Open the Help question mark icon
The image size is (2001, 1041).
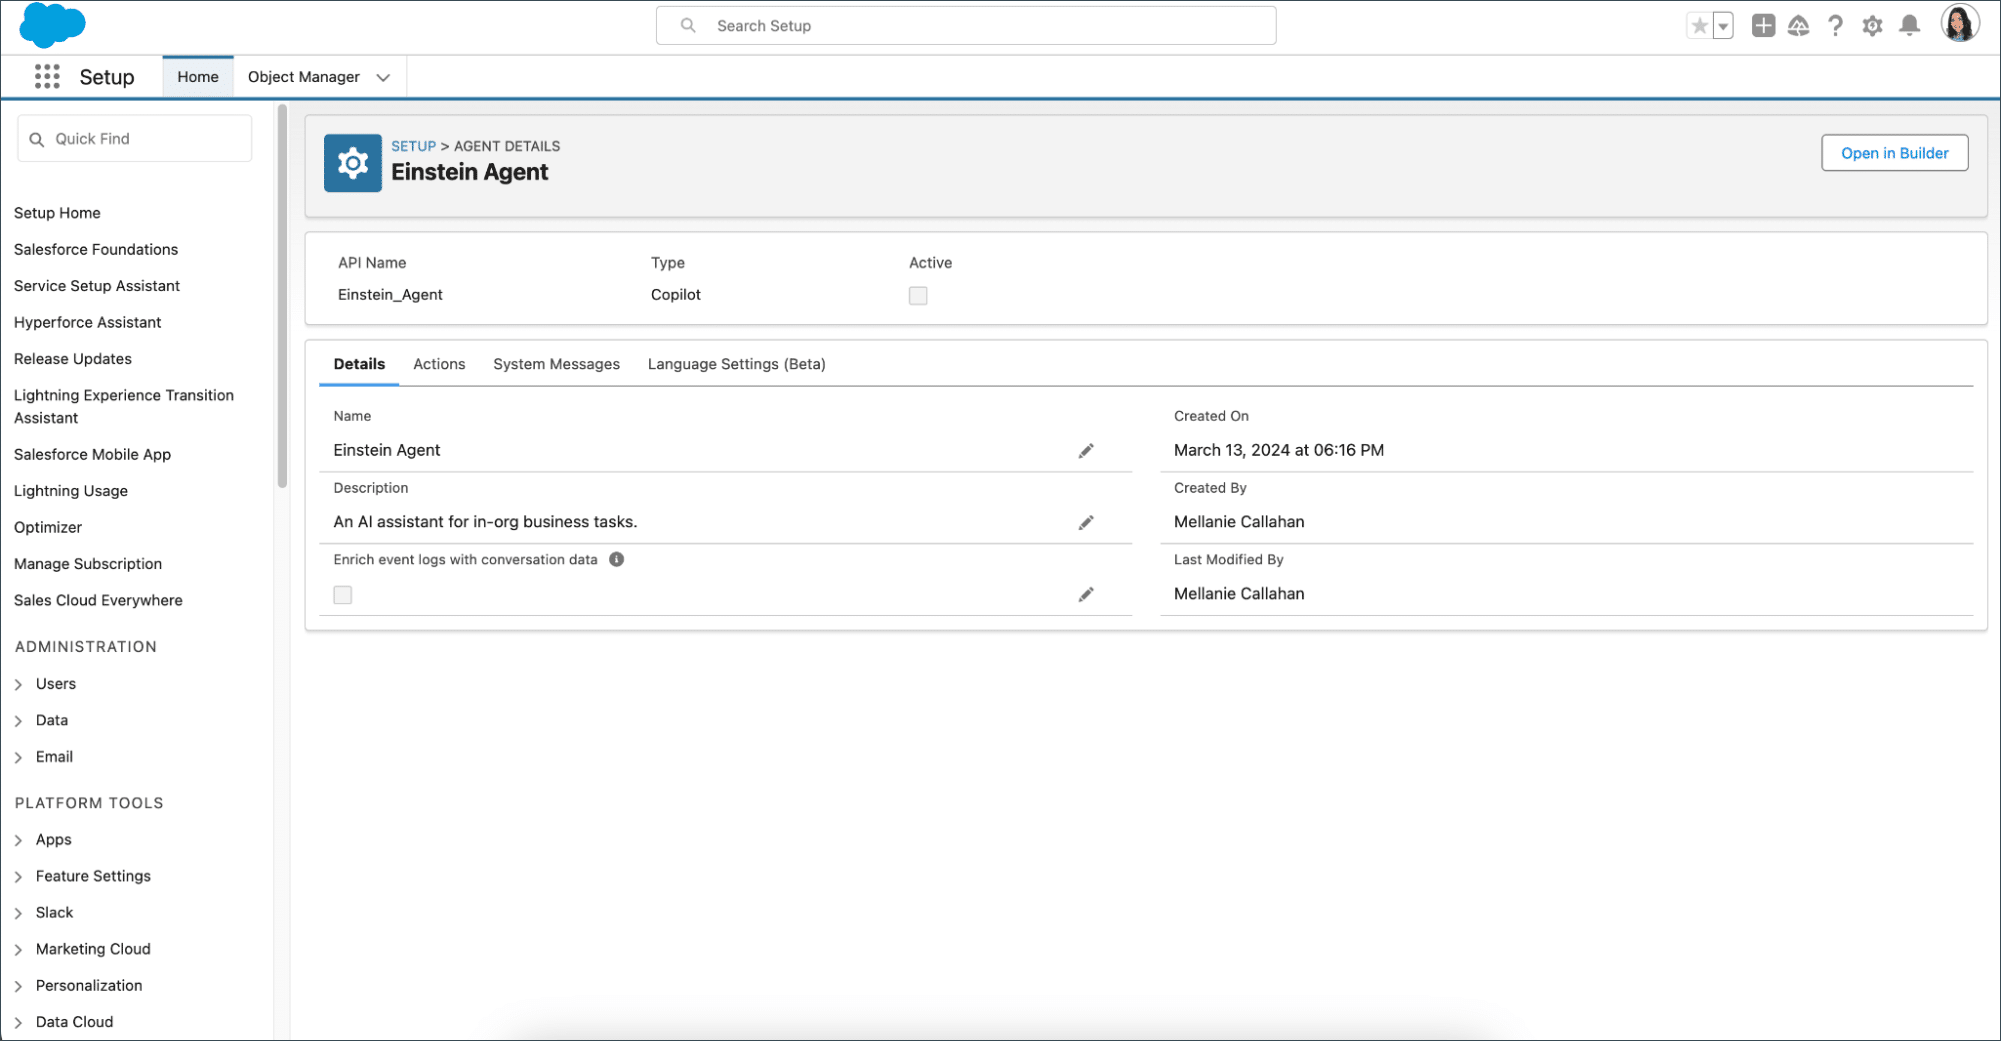pos(1835,26)
